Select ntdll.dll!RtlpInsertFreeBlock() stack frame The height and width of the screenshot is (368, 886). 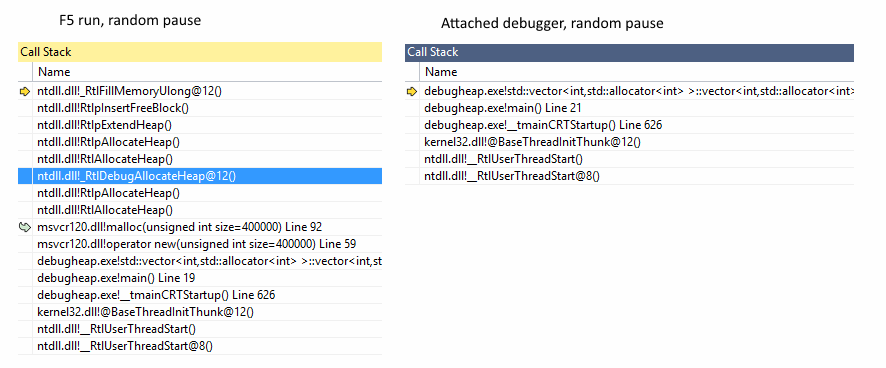click(200, 108)
